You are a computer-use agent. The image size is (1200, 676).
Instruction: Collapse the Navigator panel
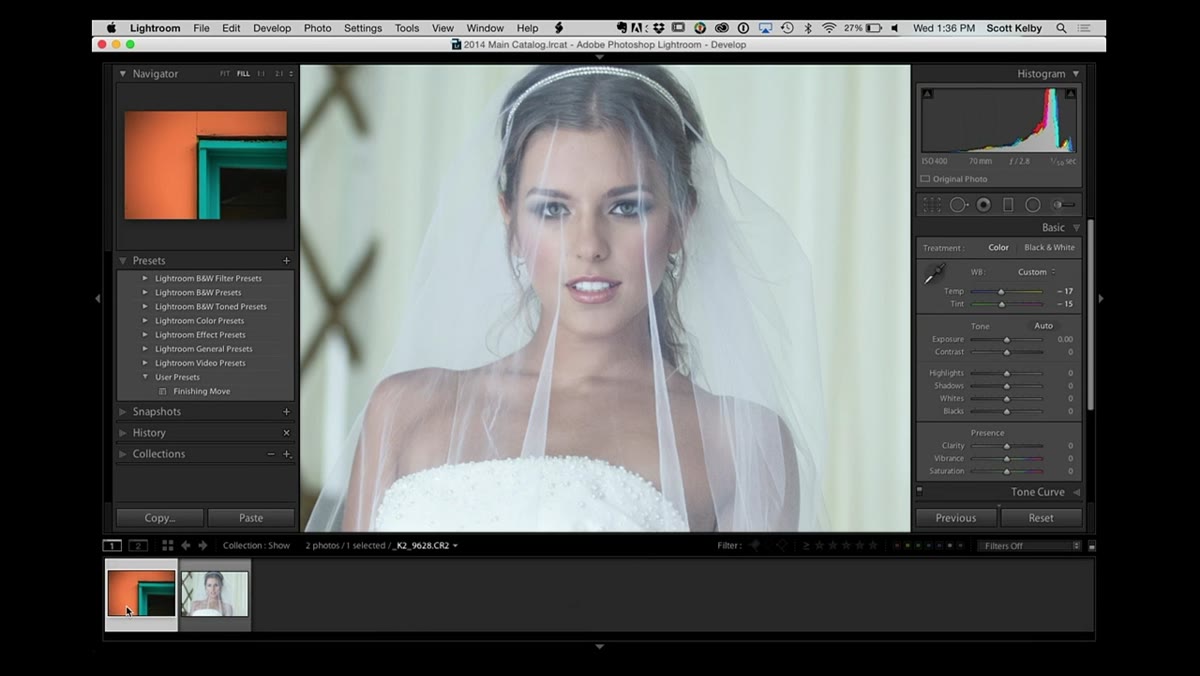click(x=123, y=74)
